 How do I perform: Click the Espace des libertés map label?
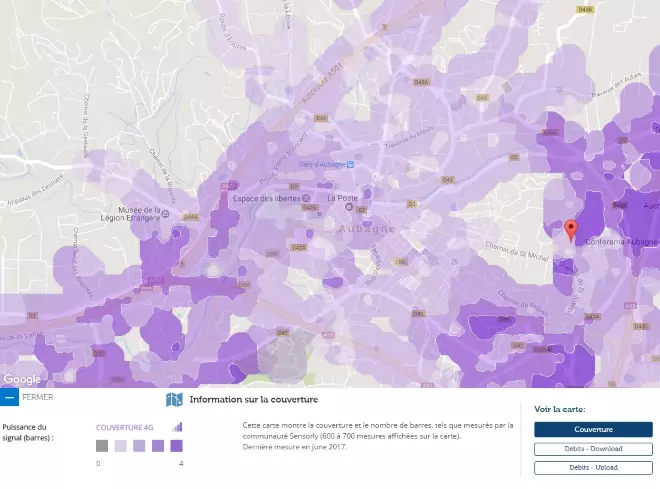pyautogui.click(x=266, y=198)
